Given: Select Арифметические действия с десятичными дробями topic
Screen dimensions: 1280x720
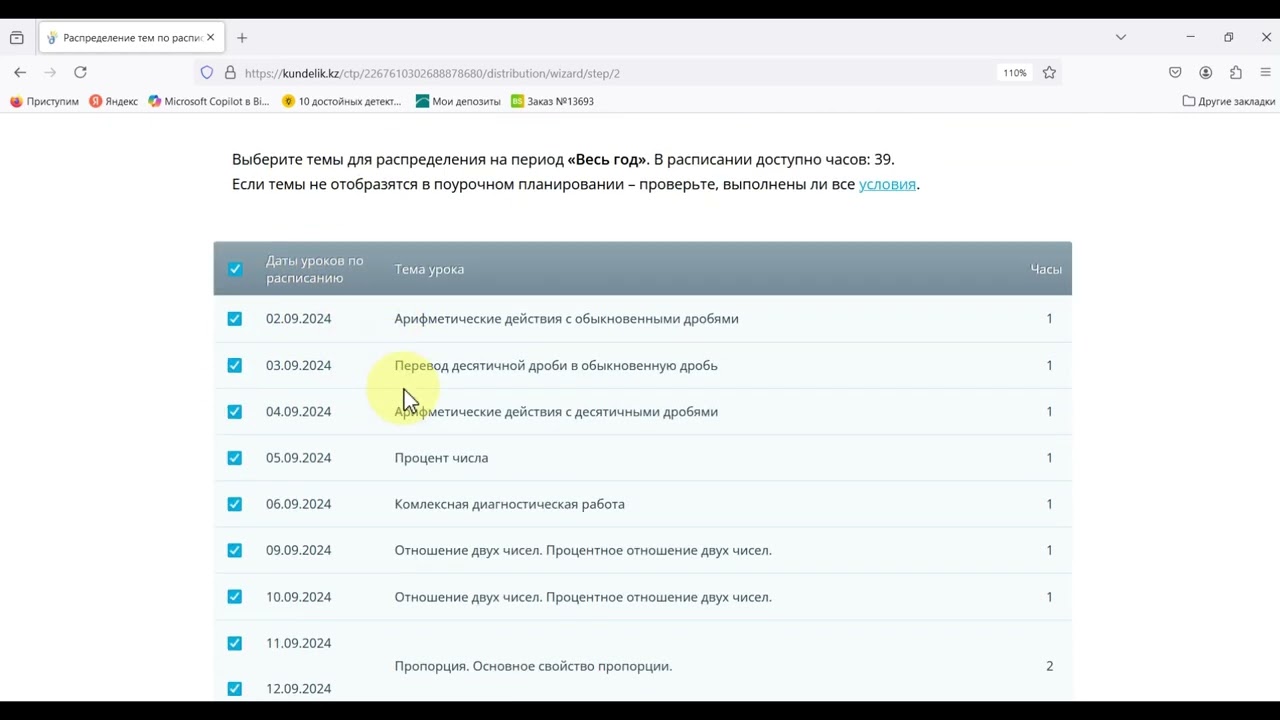Looking at the screenshot, I should click(556, 411).
